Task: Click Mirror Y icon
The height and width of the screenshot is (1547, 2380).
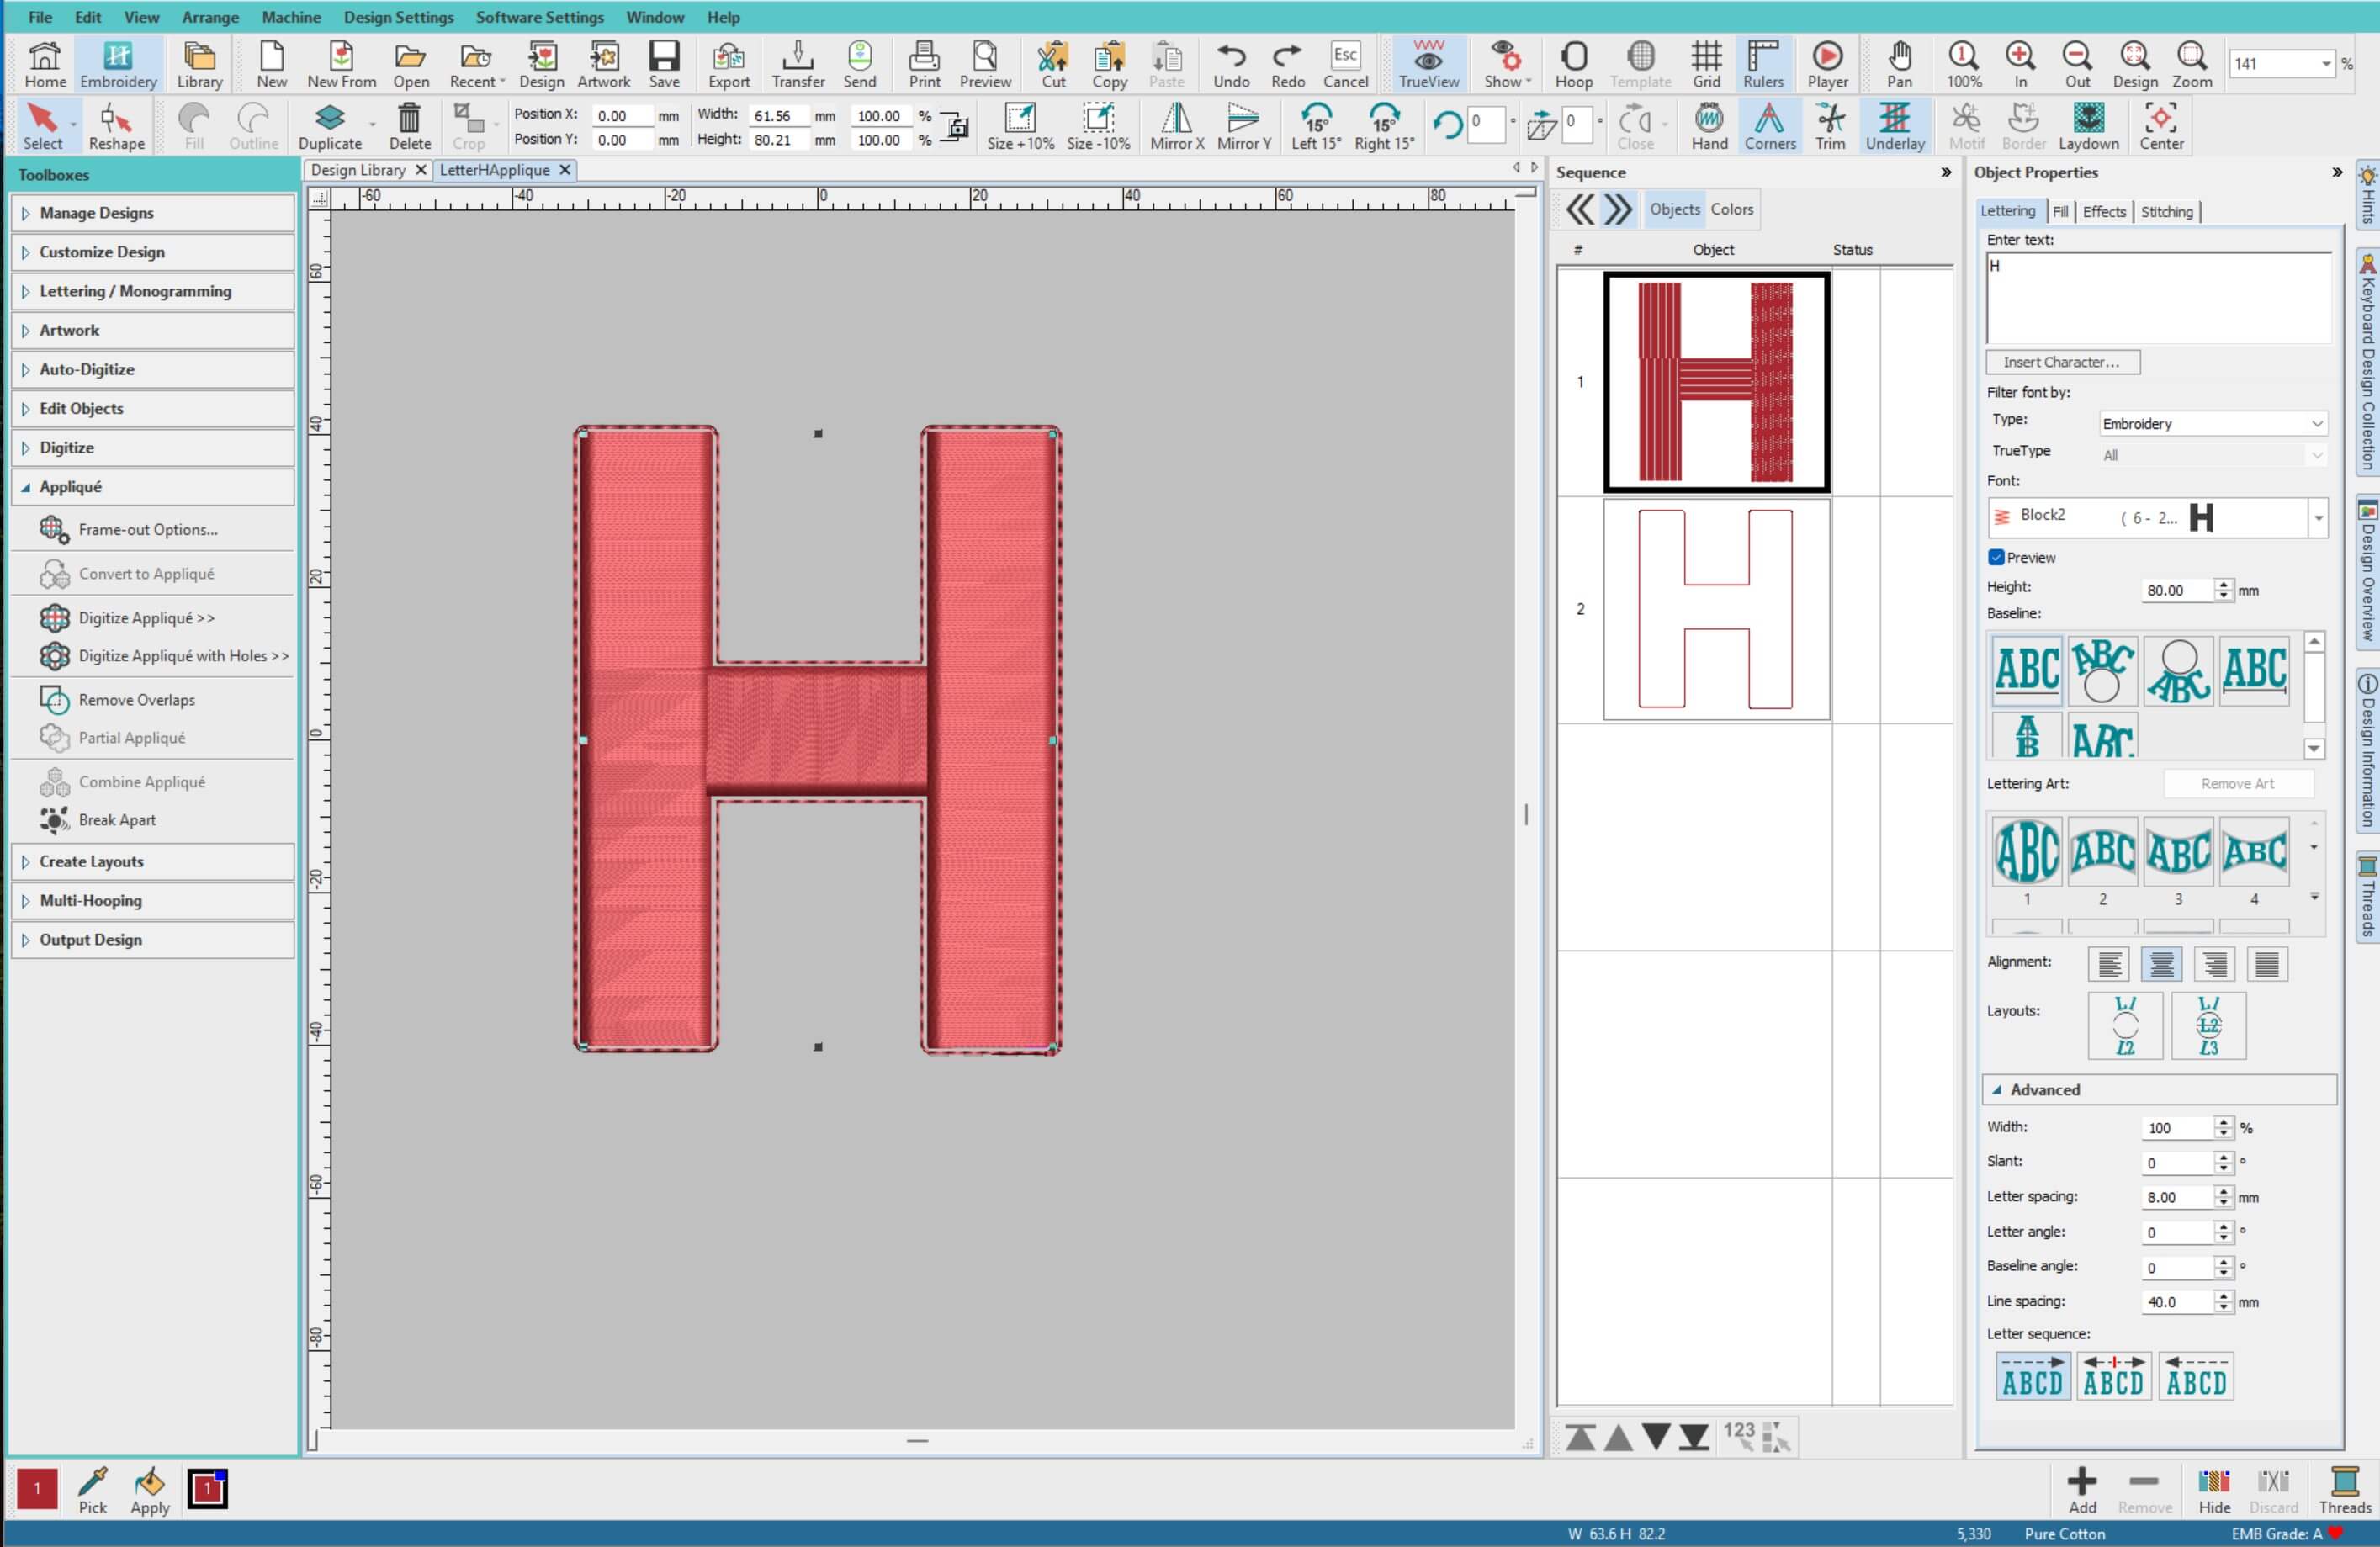Action: point(1243,126)
